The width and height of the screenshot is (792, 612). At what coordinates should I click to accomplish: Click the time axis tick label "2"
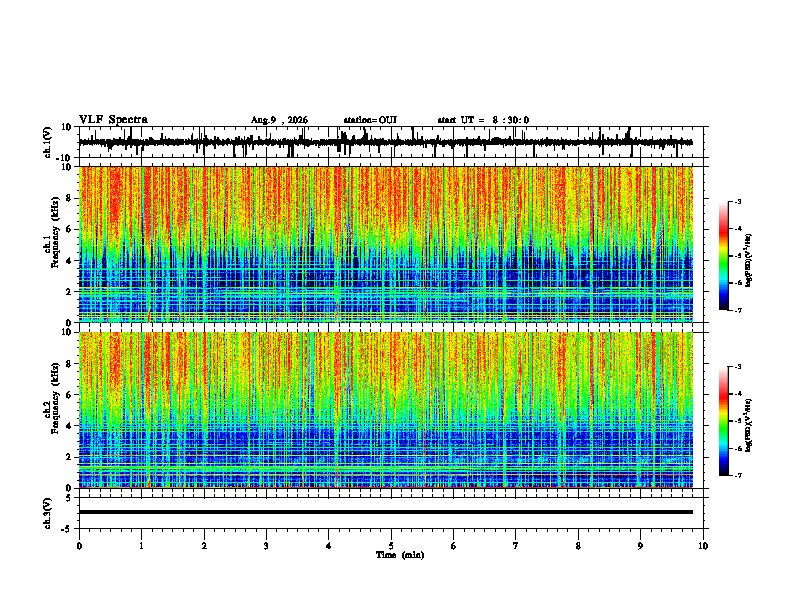(x=204, y=546)
